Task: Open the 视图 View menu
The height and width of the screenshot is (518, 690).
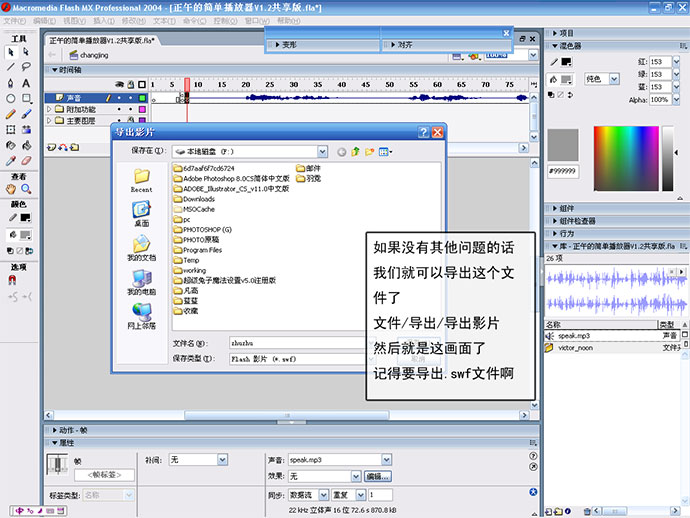Action: point(74,21)
